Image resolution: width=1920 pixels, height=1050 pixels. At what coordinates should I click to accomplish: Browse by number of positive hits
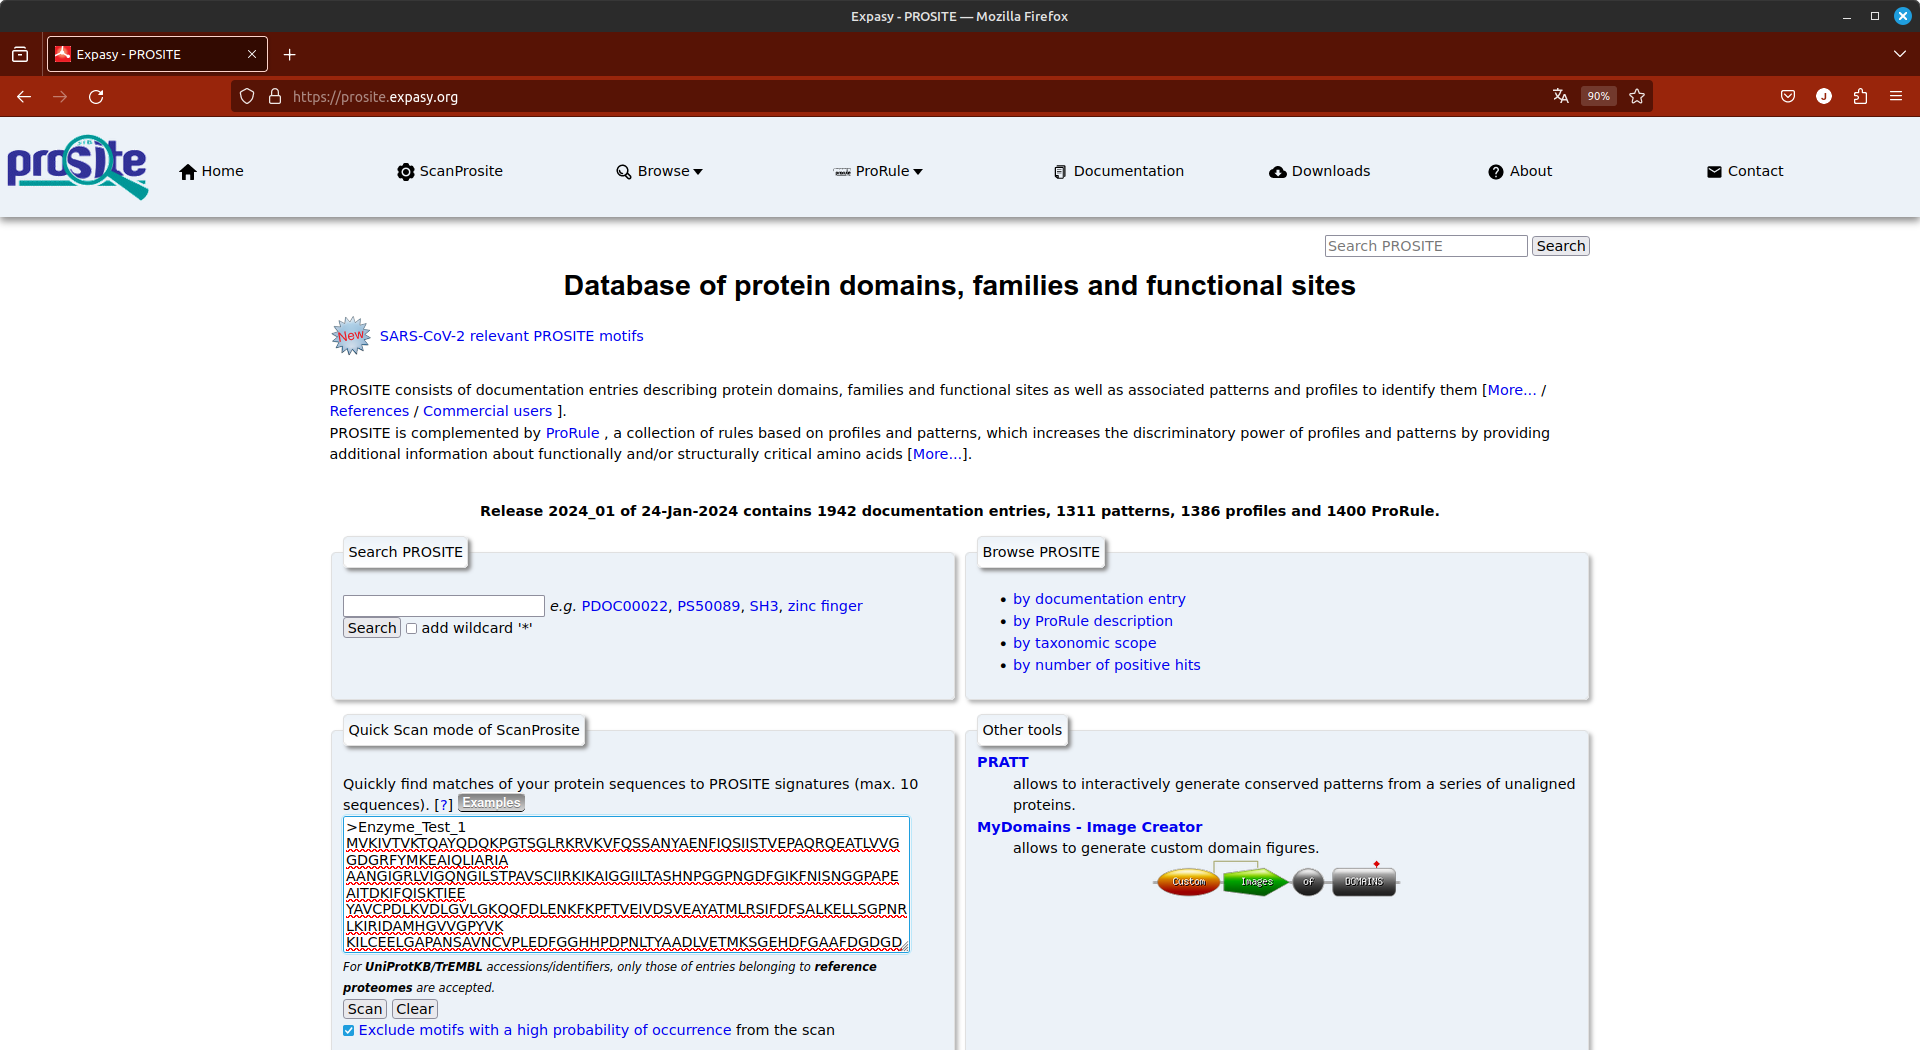tap(1106, 665)
